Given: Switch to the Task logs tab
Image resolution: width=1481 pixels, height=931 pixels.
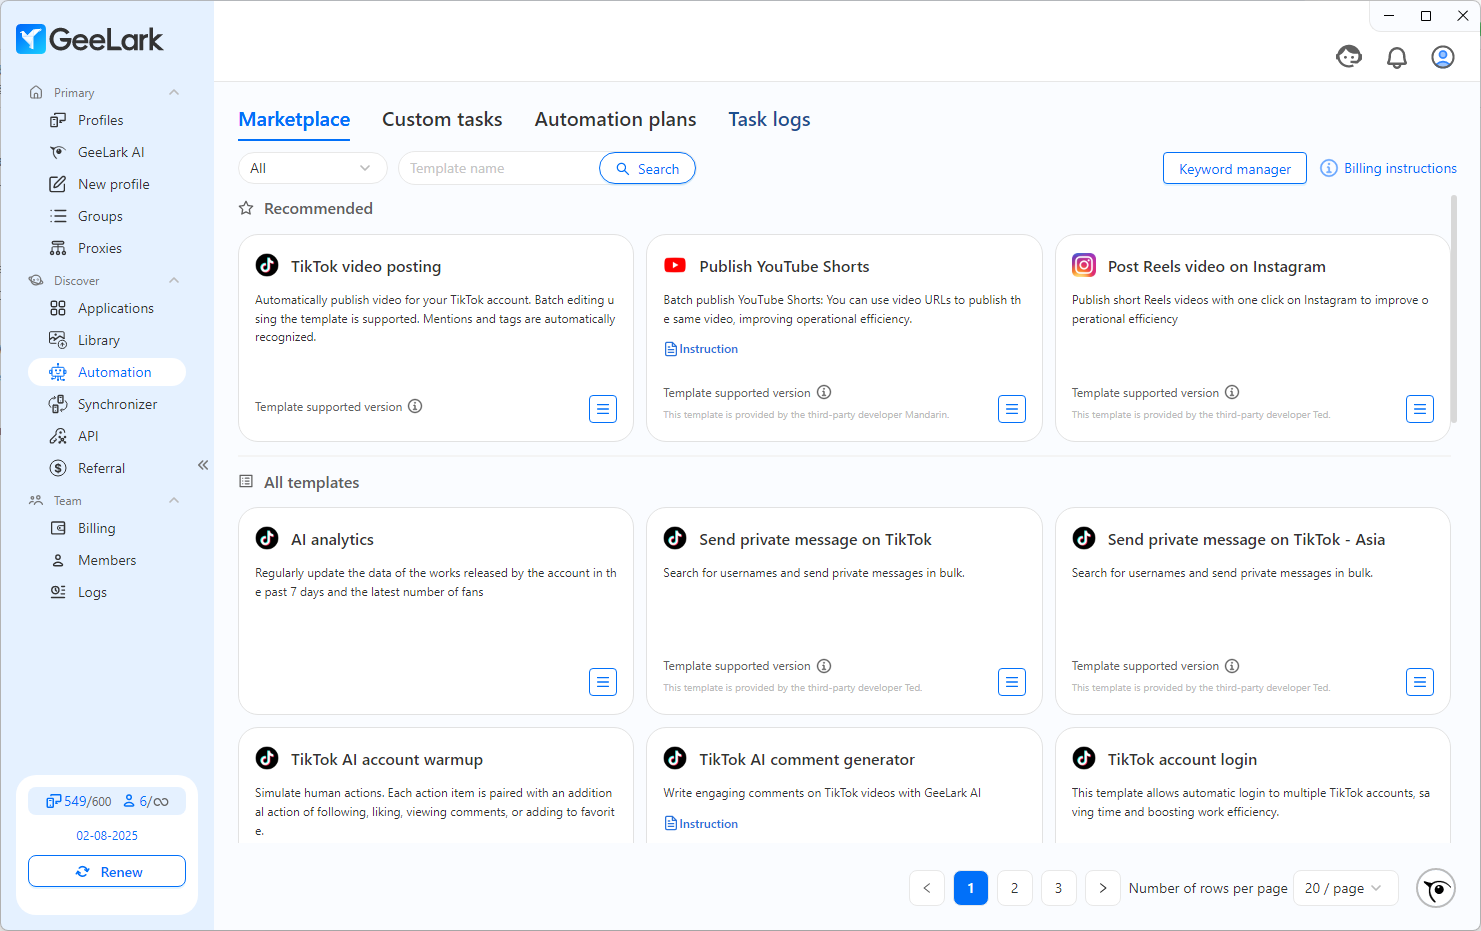Looking at the screenshot, I should [769, 119].
